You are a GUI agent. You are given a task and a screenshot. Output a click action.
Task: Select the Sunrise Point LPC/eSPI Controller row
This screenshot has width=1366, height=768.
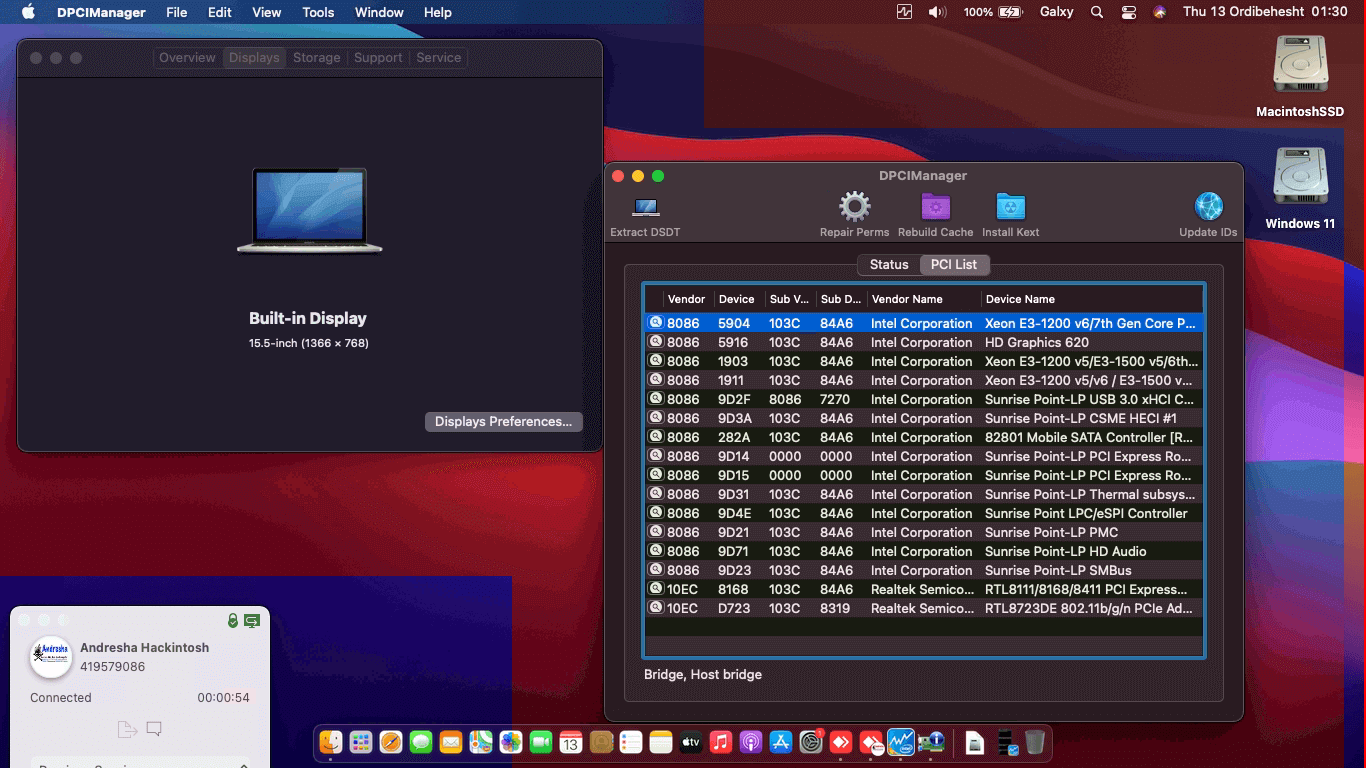point(924,513)
